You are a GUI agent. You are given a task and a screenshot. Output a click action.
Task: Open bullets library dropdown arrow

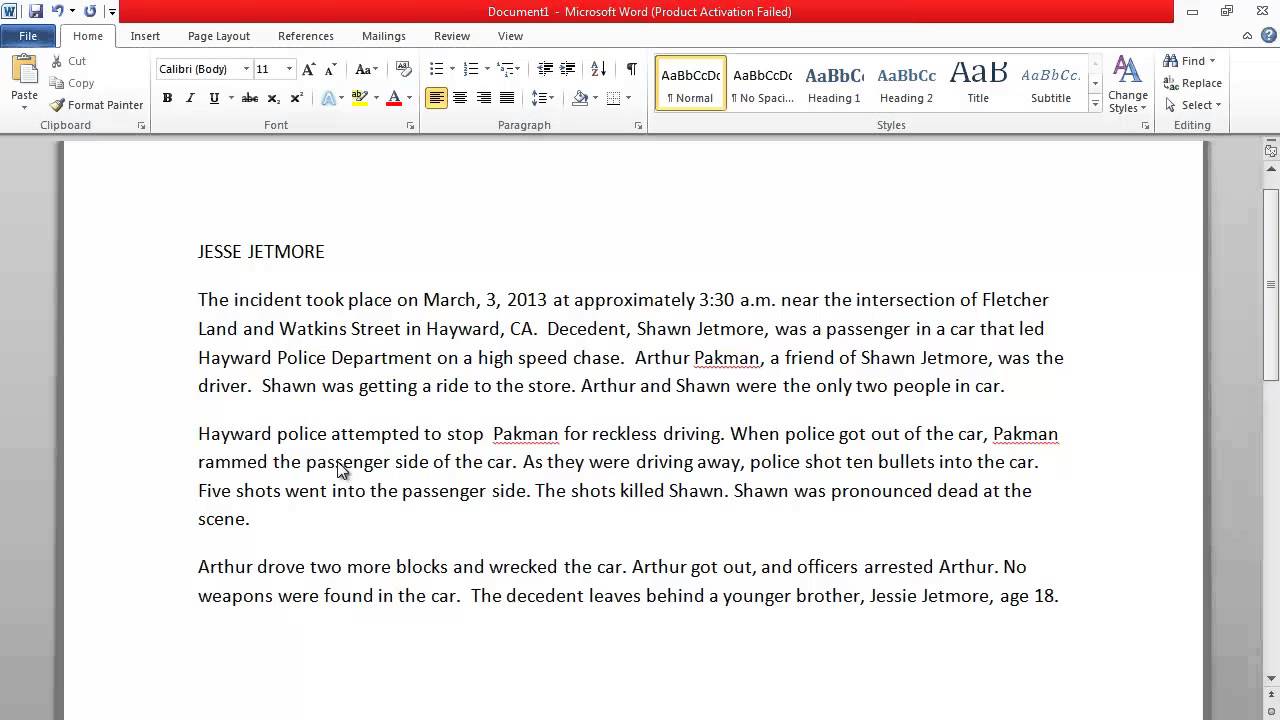(x=452, y=69)
